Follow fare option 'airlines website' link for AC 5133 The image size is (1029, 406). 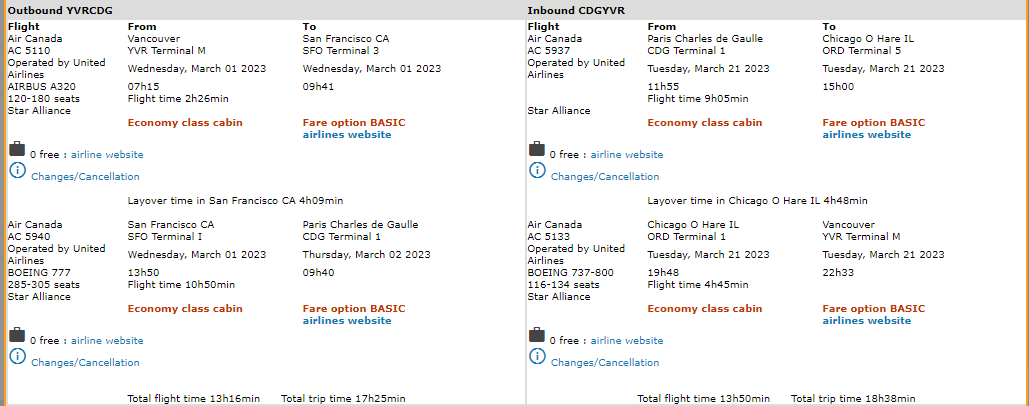click(867, 321)
